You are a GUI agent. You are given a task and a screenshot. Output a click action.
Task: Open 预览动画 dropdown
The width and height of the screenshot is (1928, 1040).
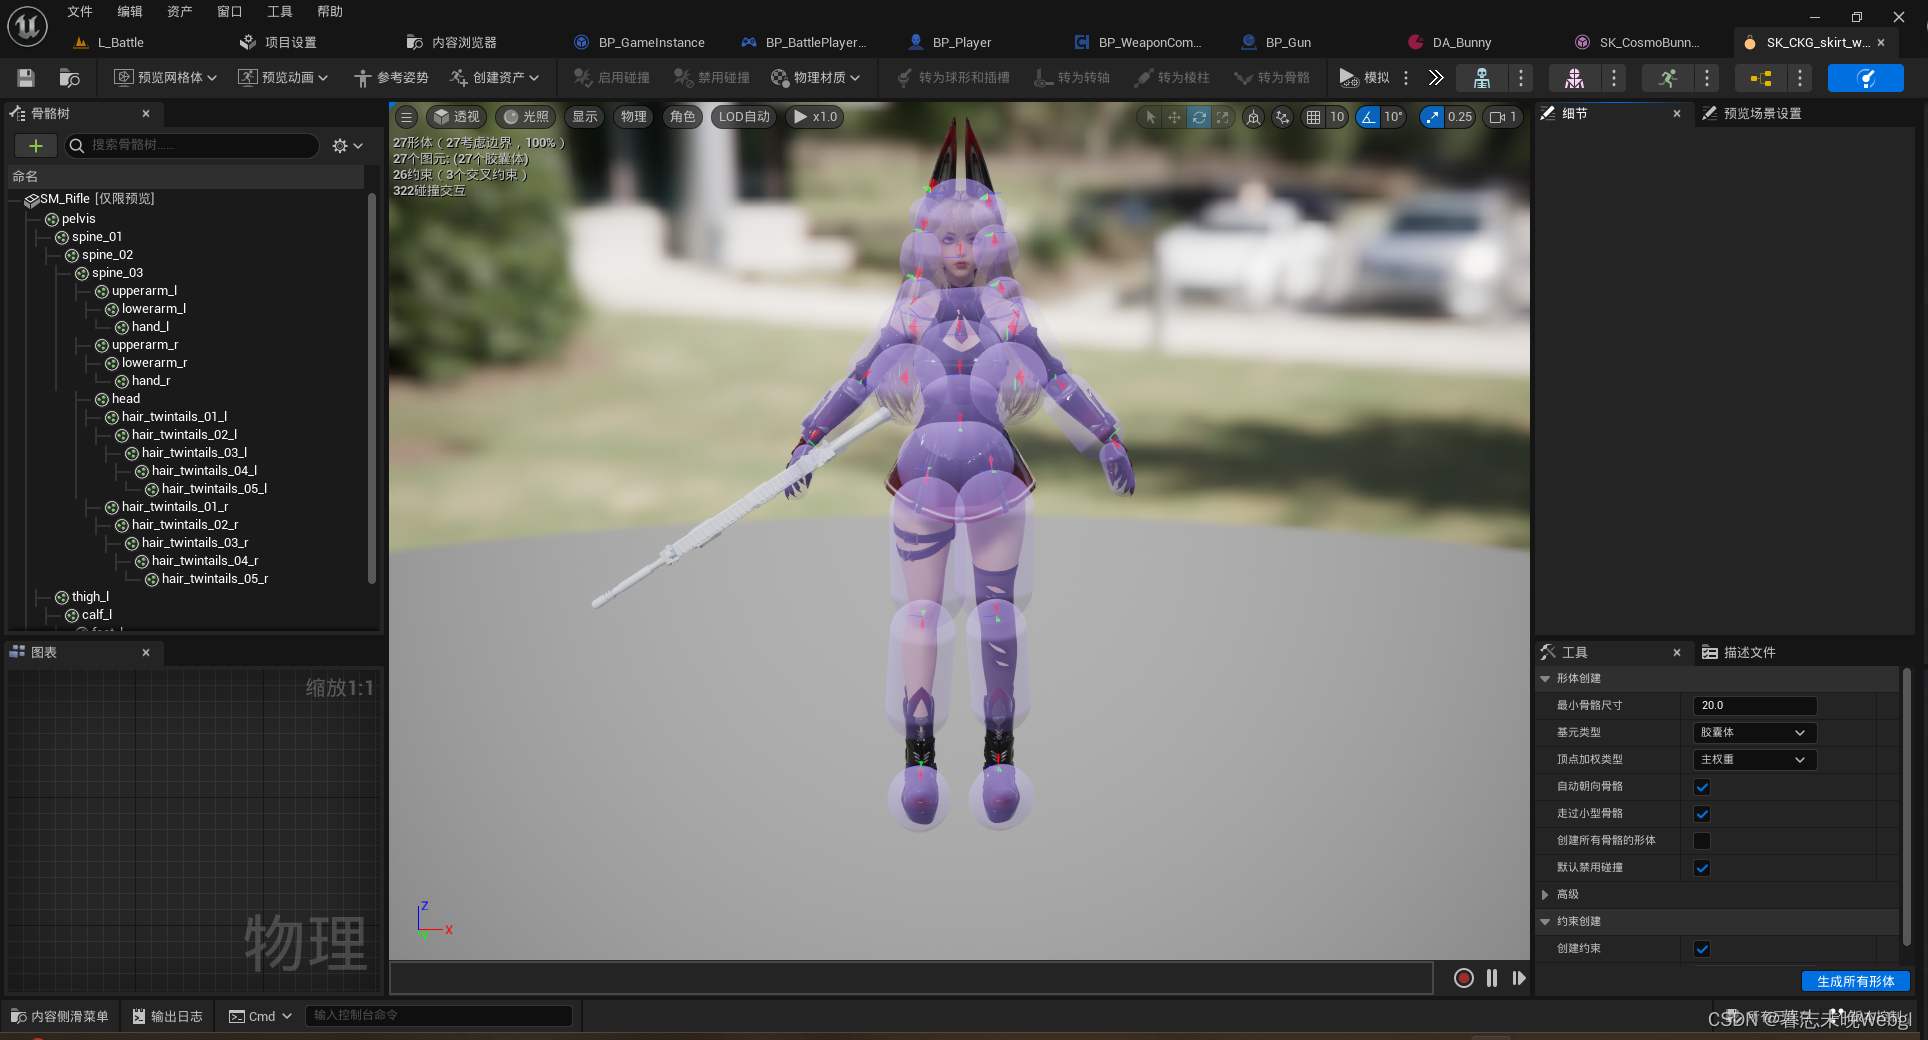283,78
